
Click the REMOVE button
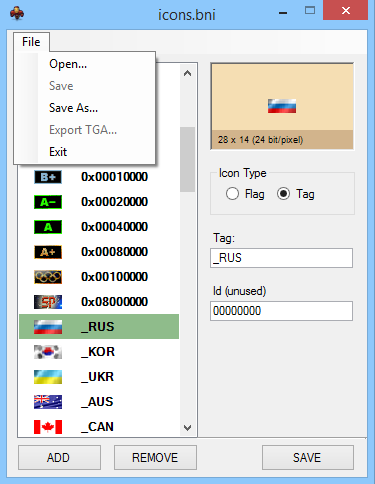(155, 457)
